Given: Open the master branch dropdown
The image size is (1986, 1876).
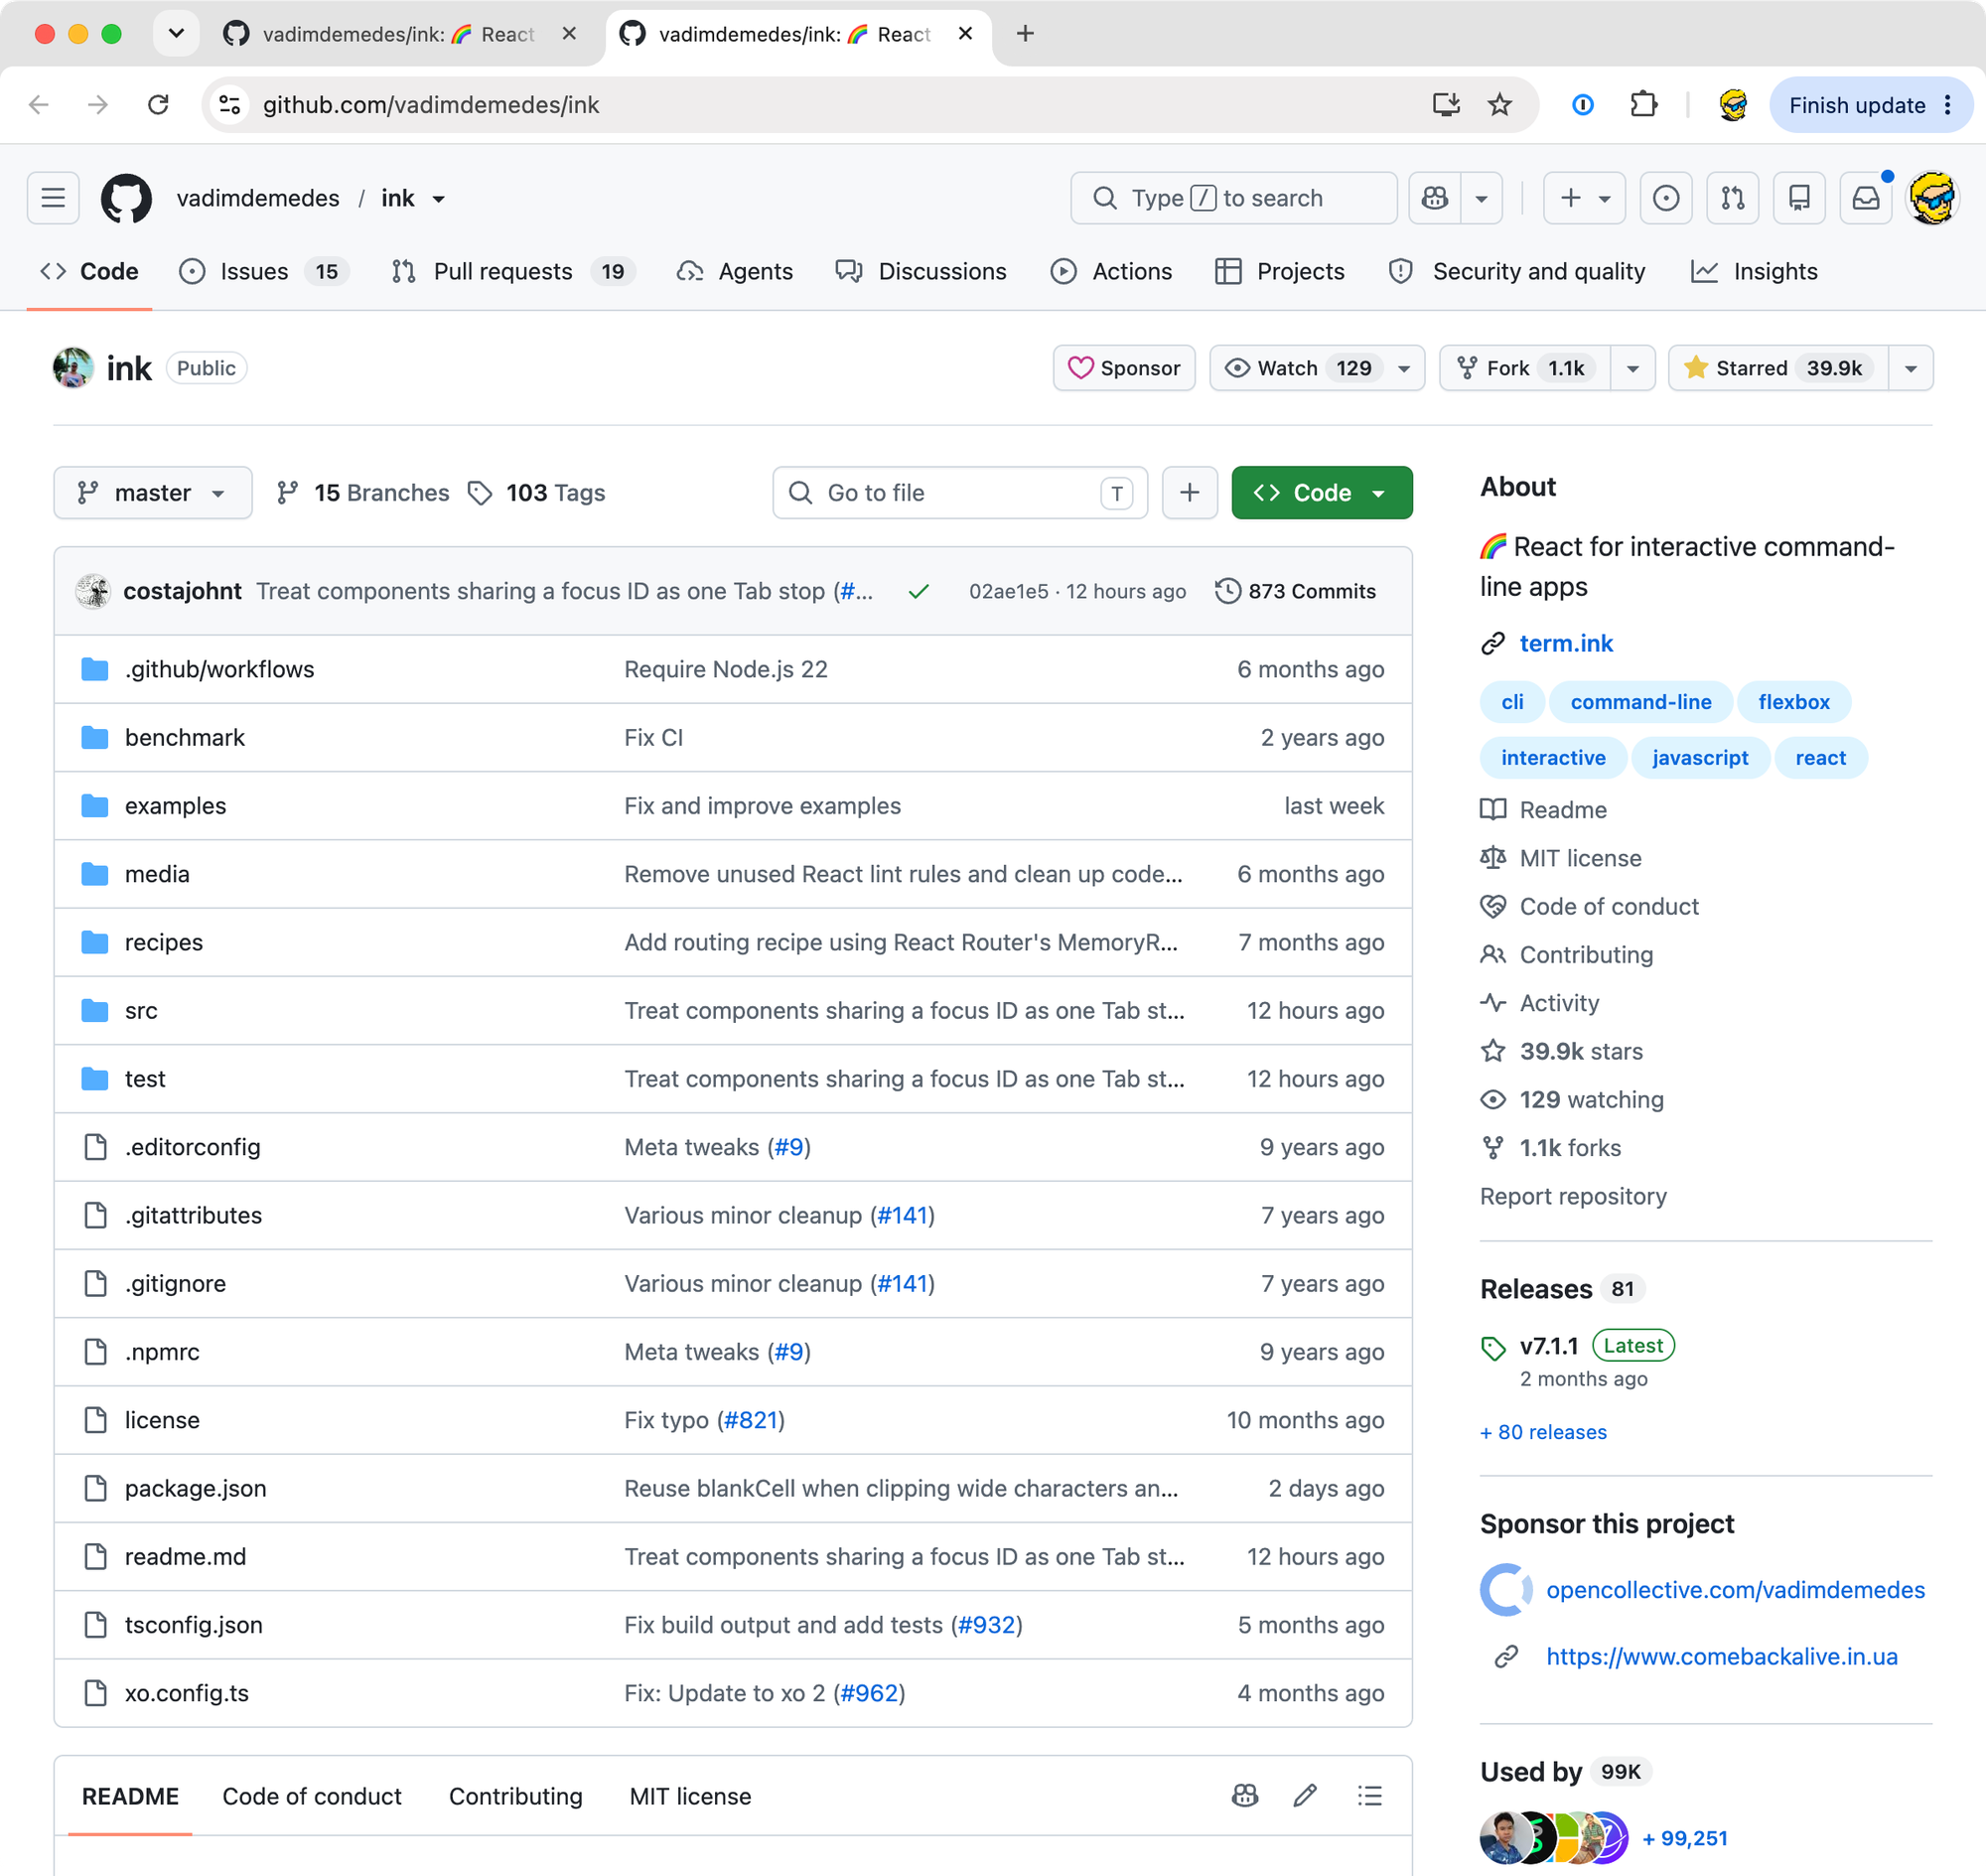Looking at the screenshot, I should click(x=153, y=492).
